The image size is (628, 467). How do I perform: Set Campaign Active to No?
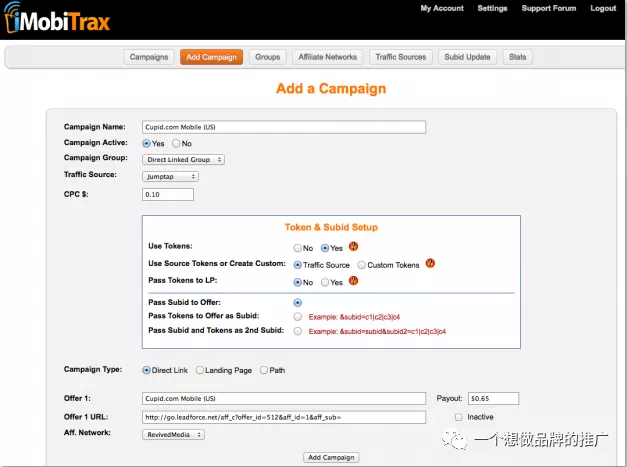point(176,143)
